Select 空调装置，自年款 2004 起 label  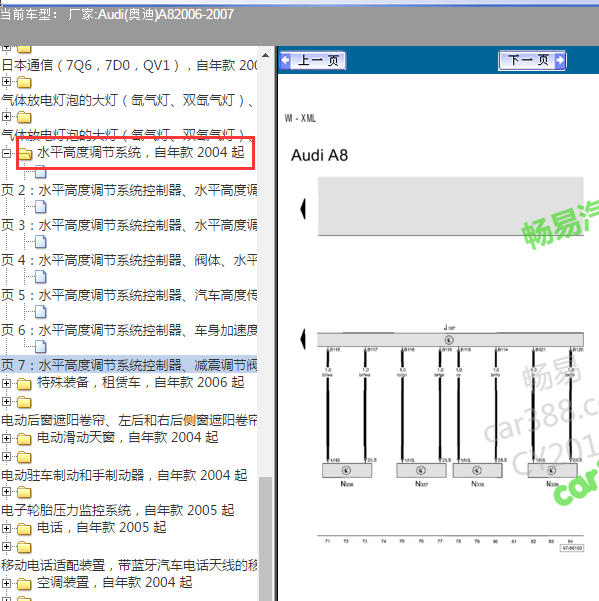click(x=115, y=582)
